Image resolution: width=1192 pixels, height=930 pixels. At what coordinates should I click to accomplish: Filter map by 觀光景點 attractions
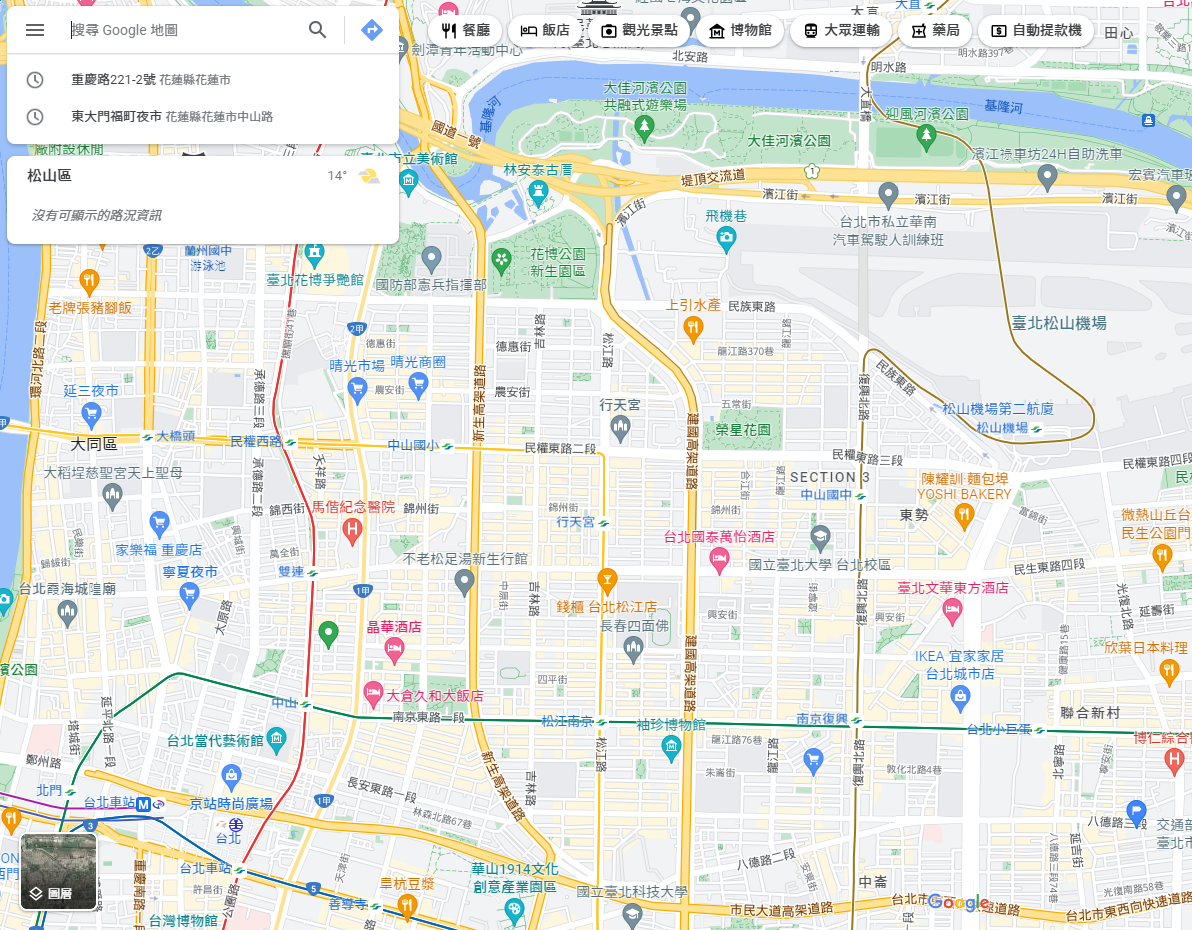pos(639,30)
